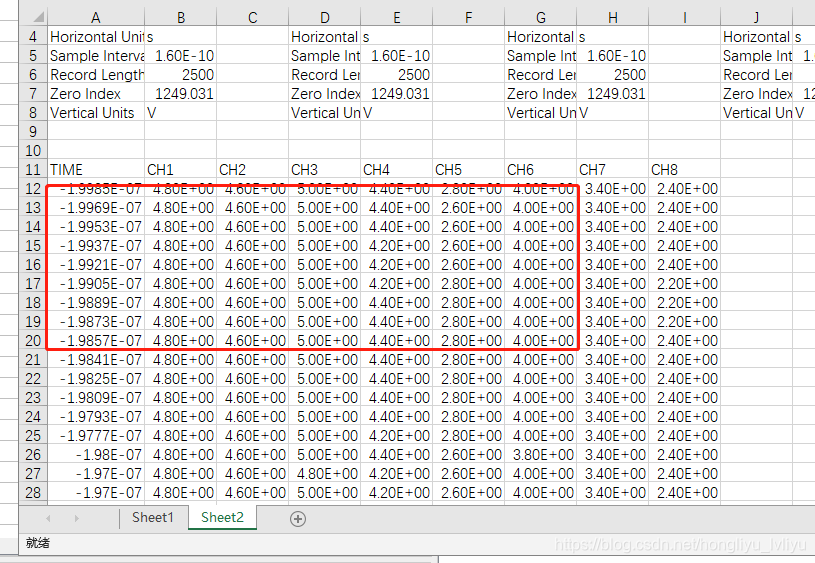This screenshot has width=815, height=563.
Task: Select column F header
Action: [468, 18]
